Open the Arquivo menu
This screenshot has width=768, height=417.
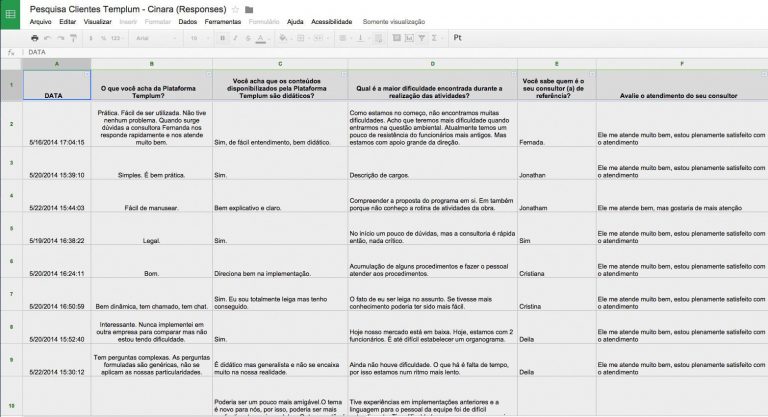(40, 22)
